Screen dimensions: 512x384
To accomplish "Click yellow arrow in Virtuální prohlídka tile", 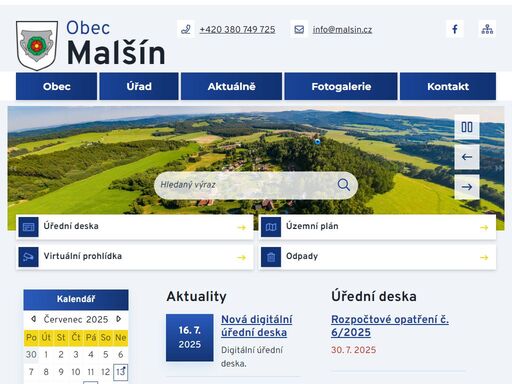I will (x=241, y=257).
